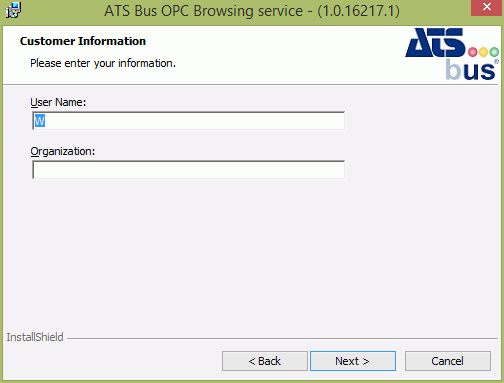Click the 'Customer Information' heading
The height and width of the screenshot is (383, 504).
coord(83,41)
